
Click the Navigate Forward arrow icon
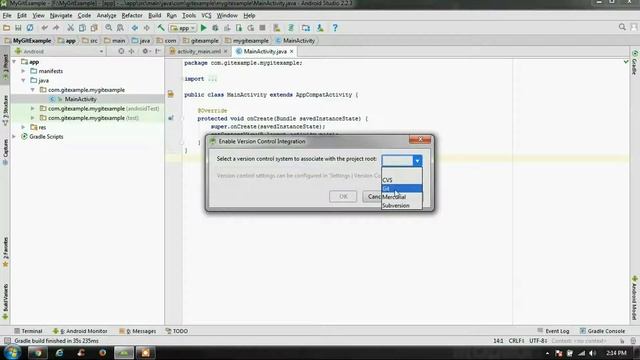point(146,28)
